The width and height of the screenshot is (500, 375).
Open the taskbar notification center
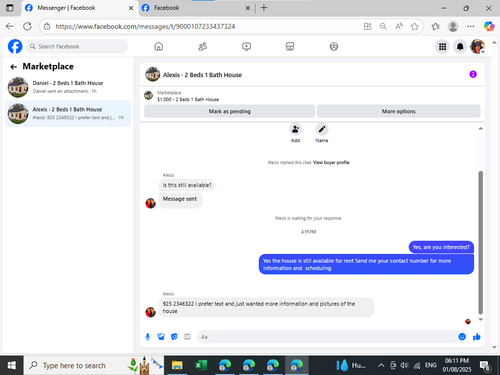(485, 366)
